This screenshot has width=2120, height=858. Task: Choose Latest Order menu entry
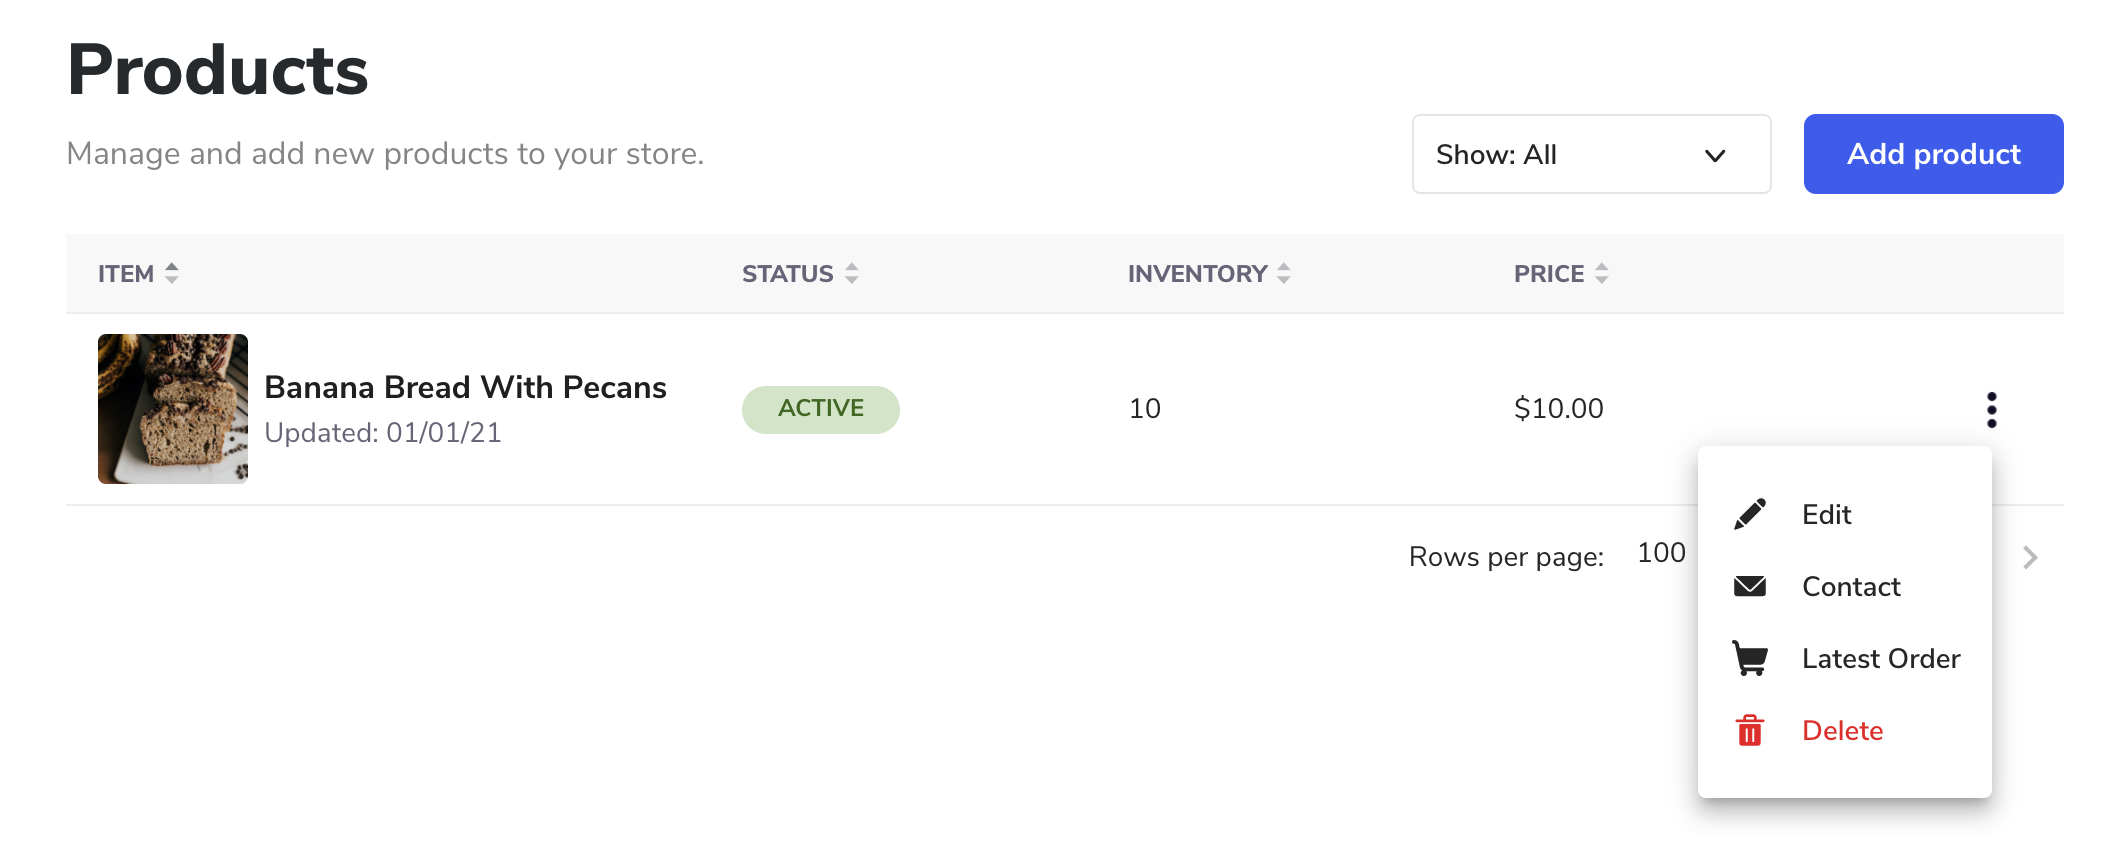(x=1881, y=658)
